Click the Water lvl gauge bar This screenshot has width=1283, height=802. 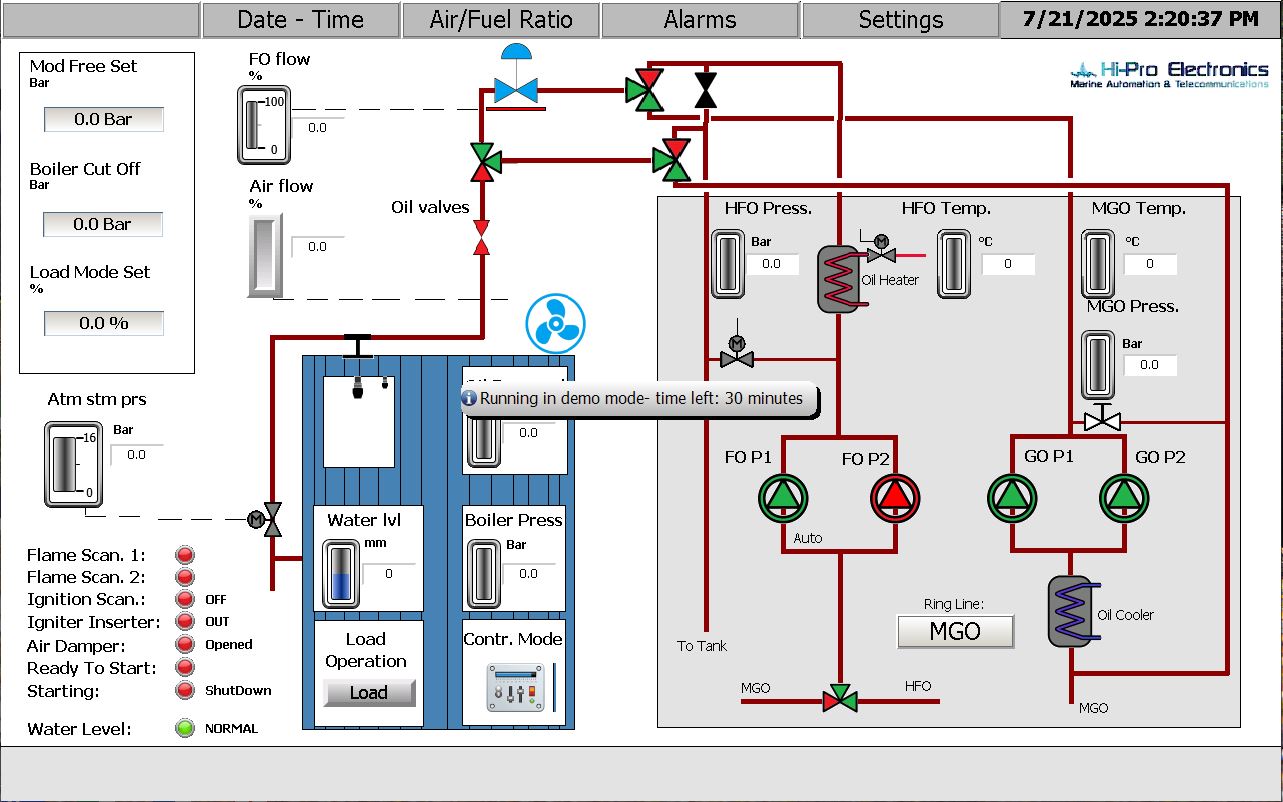click(340, 575)
